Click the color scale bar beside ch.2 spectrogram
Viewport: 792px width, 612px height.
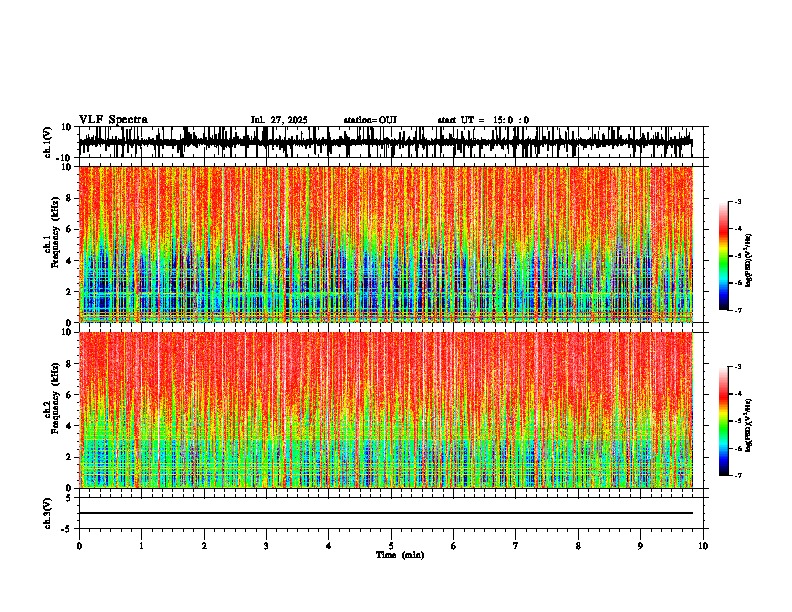pyautogui.click(x=723, y=421)
